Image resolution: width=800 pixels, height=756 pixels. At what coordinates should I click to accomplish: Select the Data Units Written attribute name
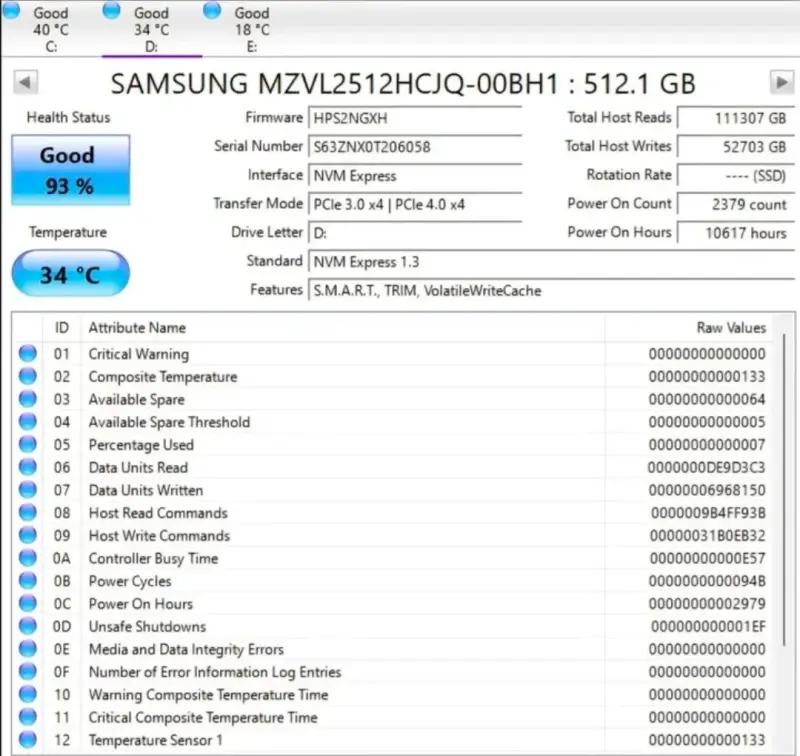[x=146, y=490]
